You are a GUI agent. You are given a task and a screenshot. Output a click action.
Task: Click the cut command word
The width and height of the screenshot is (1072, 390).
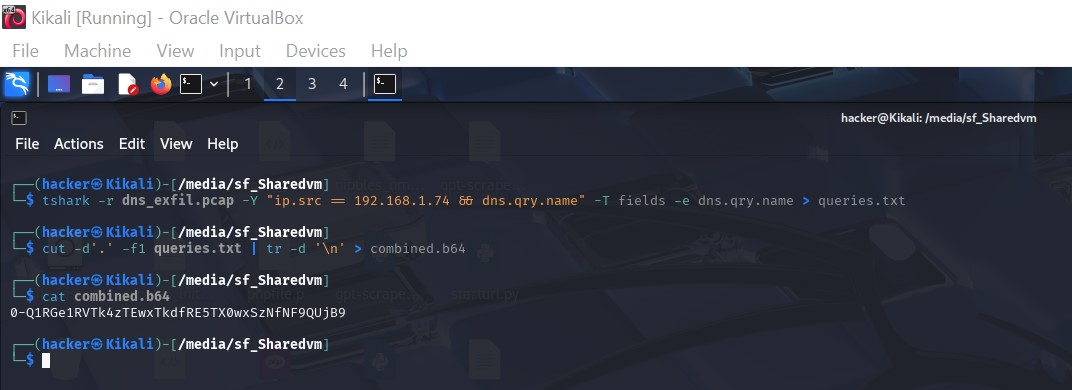pyautogui.click(x=53, y=248)
